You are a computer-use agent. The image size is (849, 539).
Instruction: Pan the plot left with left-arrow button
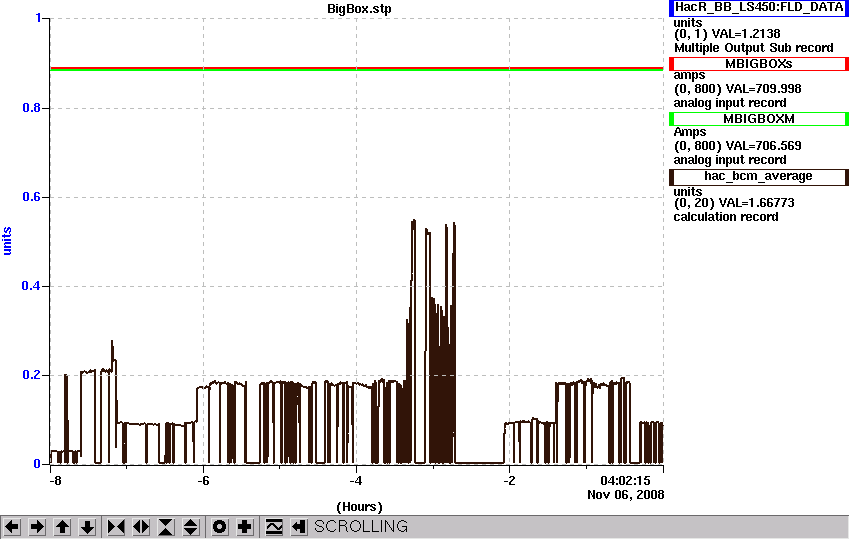[x=12, y=527]
